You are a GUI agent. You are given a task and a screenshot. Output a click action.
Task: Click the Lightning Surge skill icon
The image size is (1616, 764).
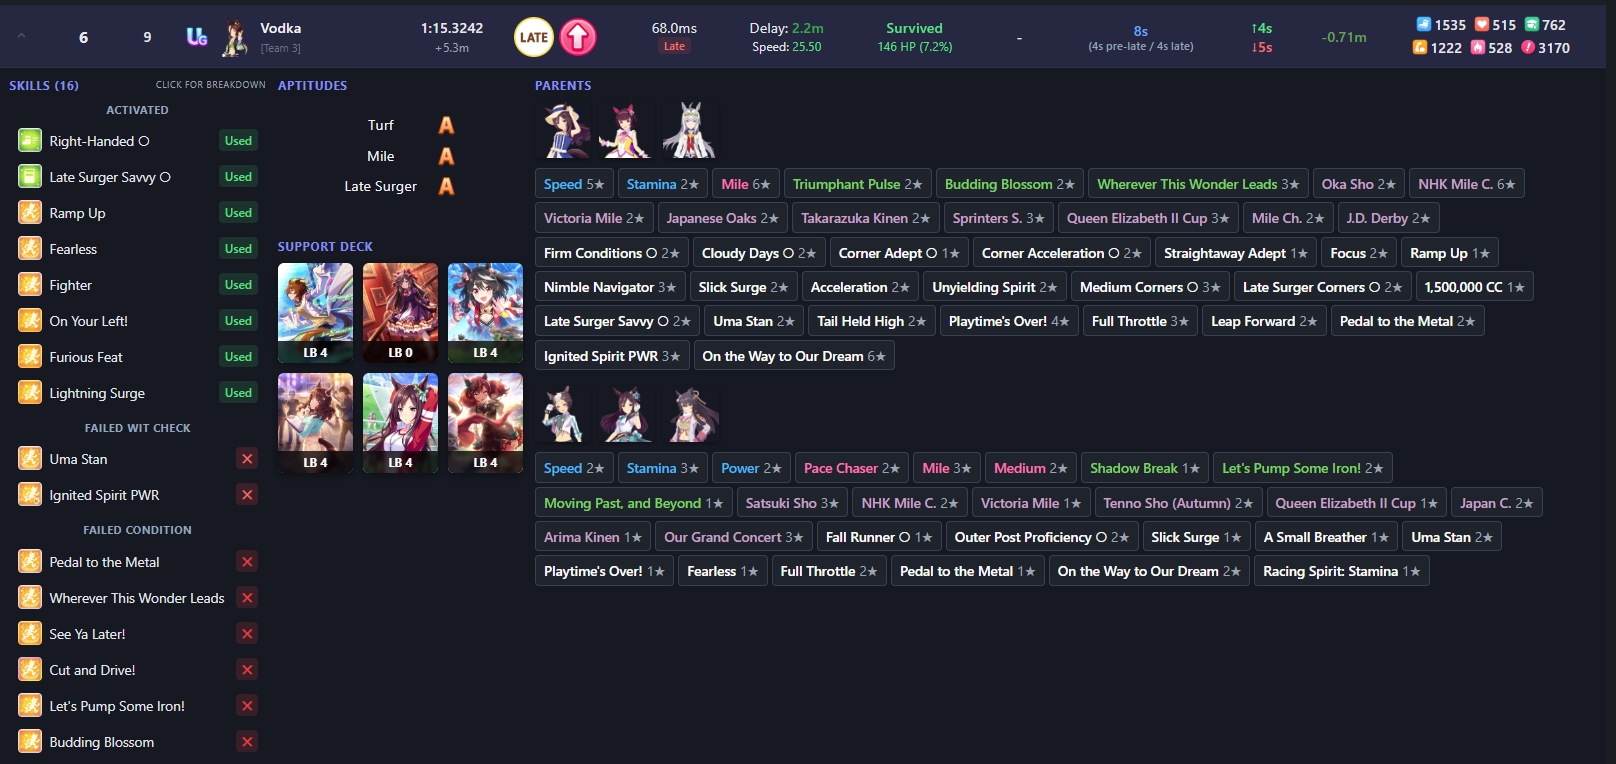tap(30, 393)
